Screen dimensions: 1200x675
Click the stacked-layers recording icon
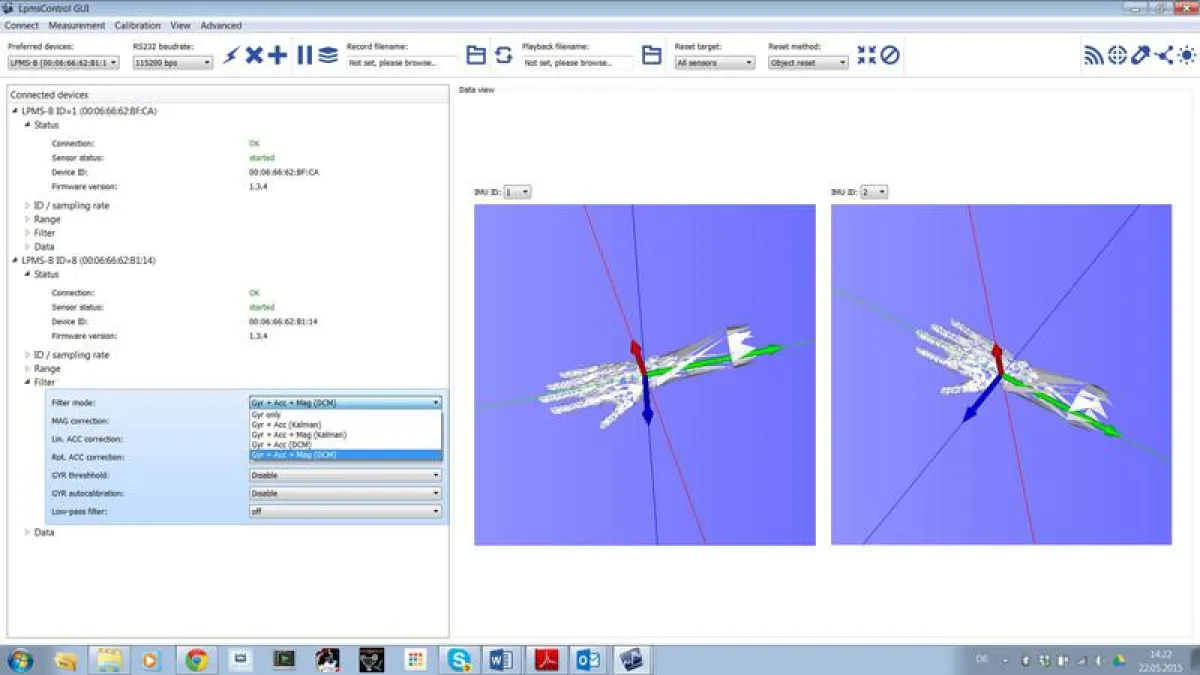pos(328,55)
